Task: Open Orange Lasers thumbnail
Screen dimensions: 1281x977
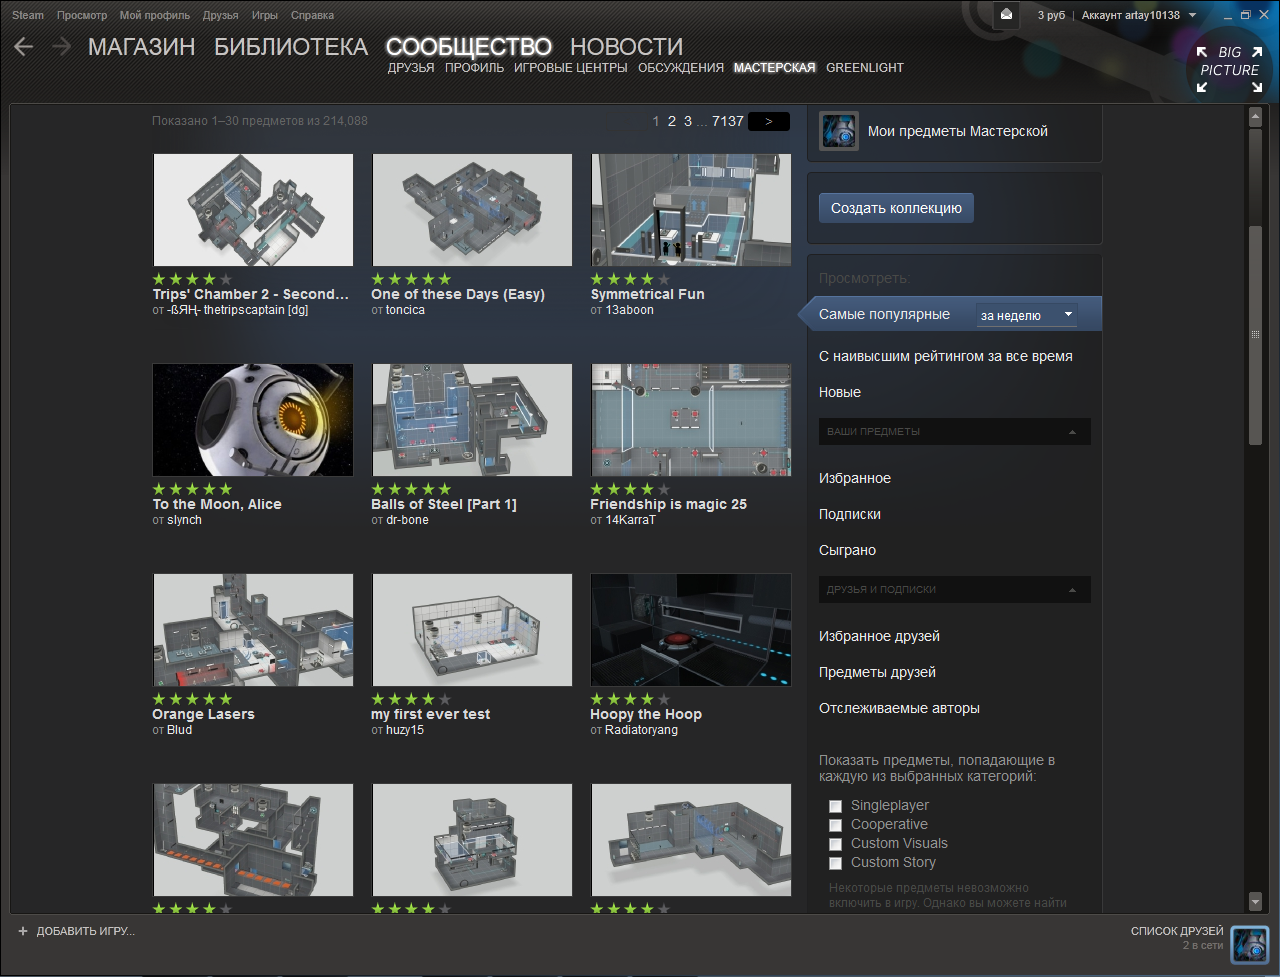Action: coord(253,630)
